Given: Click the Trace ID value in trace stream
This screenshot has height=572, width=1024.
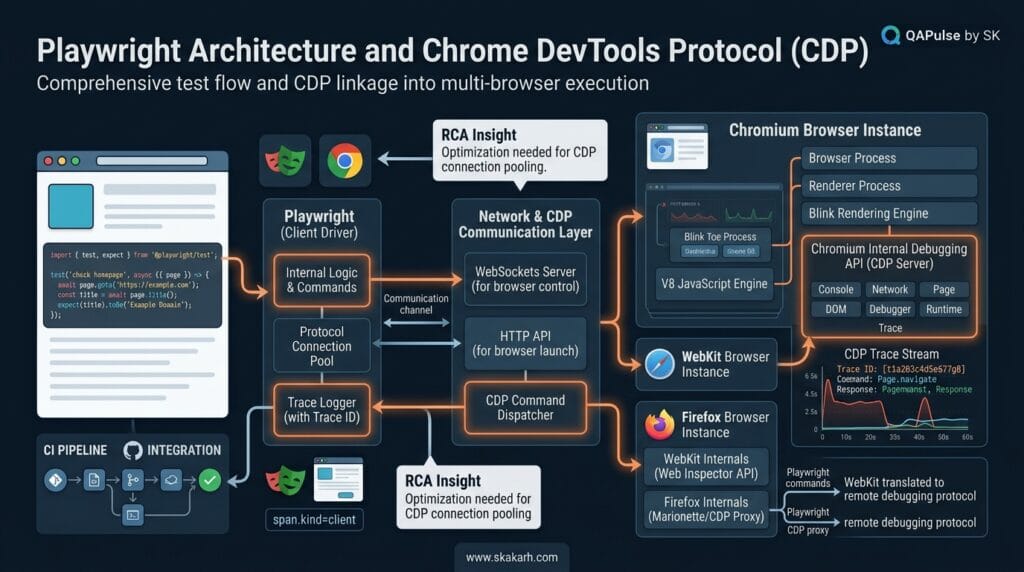Looking at the screenshot, I should coord(924,369).
